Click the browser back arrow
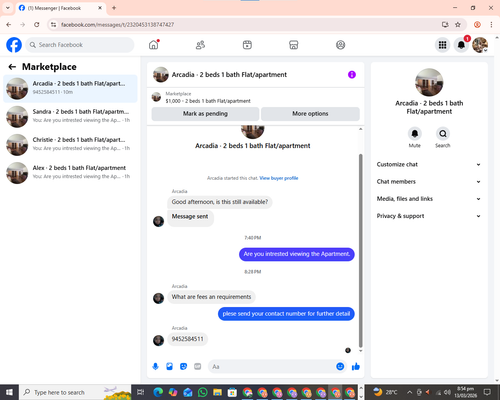Viewport: 500px width, 400px height. tap(9, 25)
